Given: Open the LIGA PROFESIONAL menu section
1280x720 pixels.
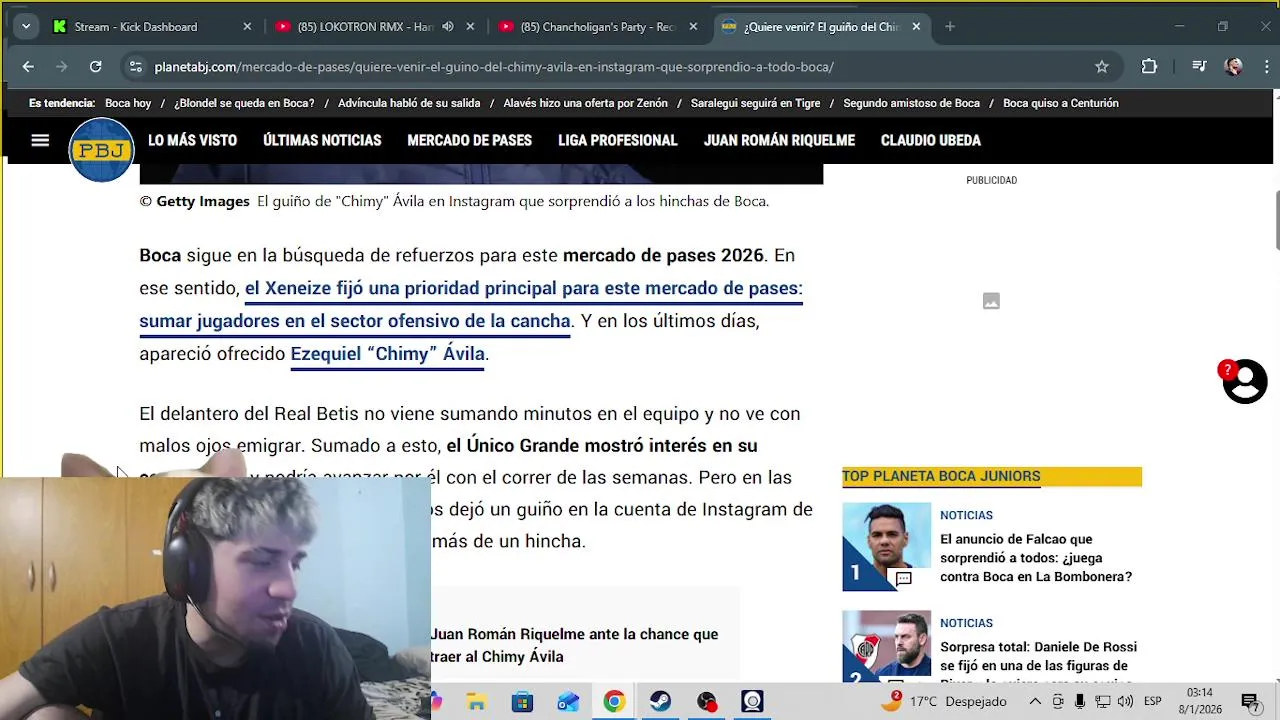Looking at the screenshot, I should coord(617,141).
